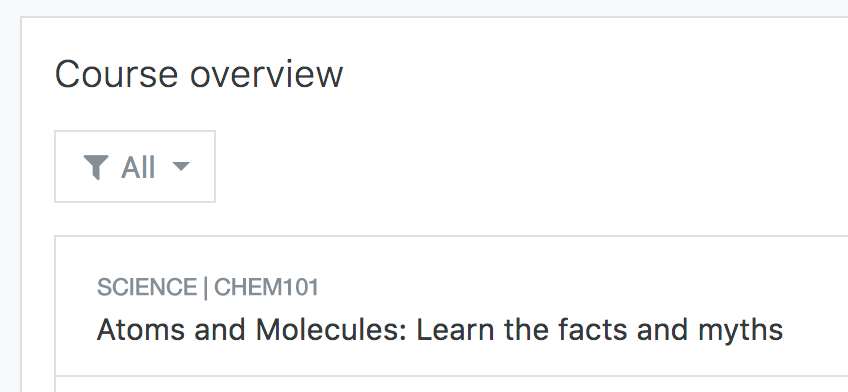
Task: Click the SCIENCE category label
Action: 147,287
